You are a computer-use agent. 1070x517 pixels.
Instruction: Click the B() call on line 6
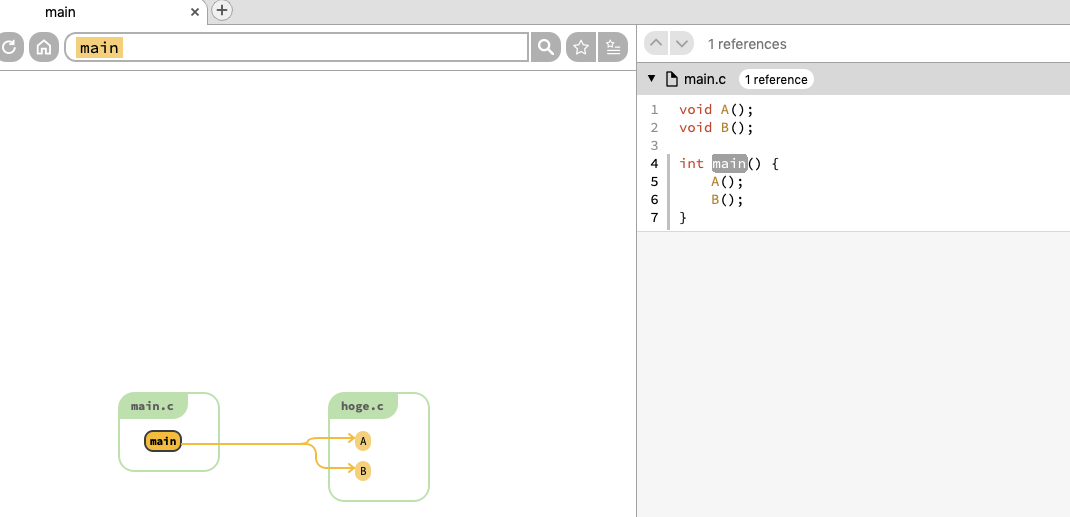[727, 200]
